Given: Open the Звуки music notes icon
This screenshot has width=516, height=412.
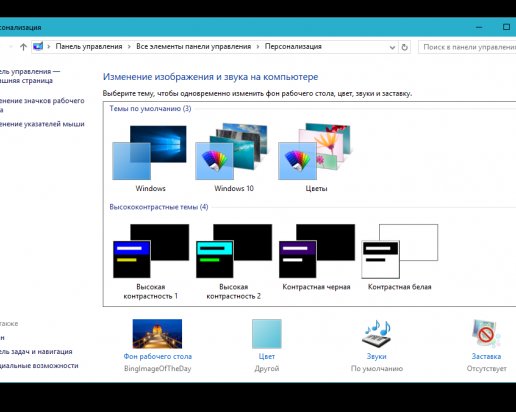Looking at the screenshot, I should [x=377, y=334].
